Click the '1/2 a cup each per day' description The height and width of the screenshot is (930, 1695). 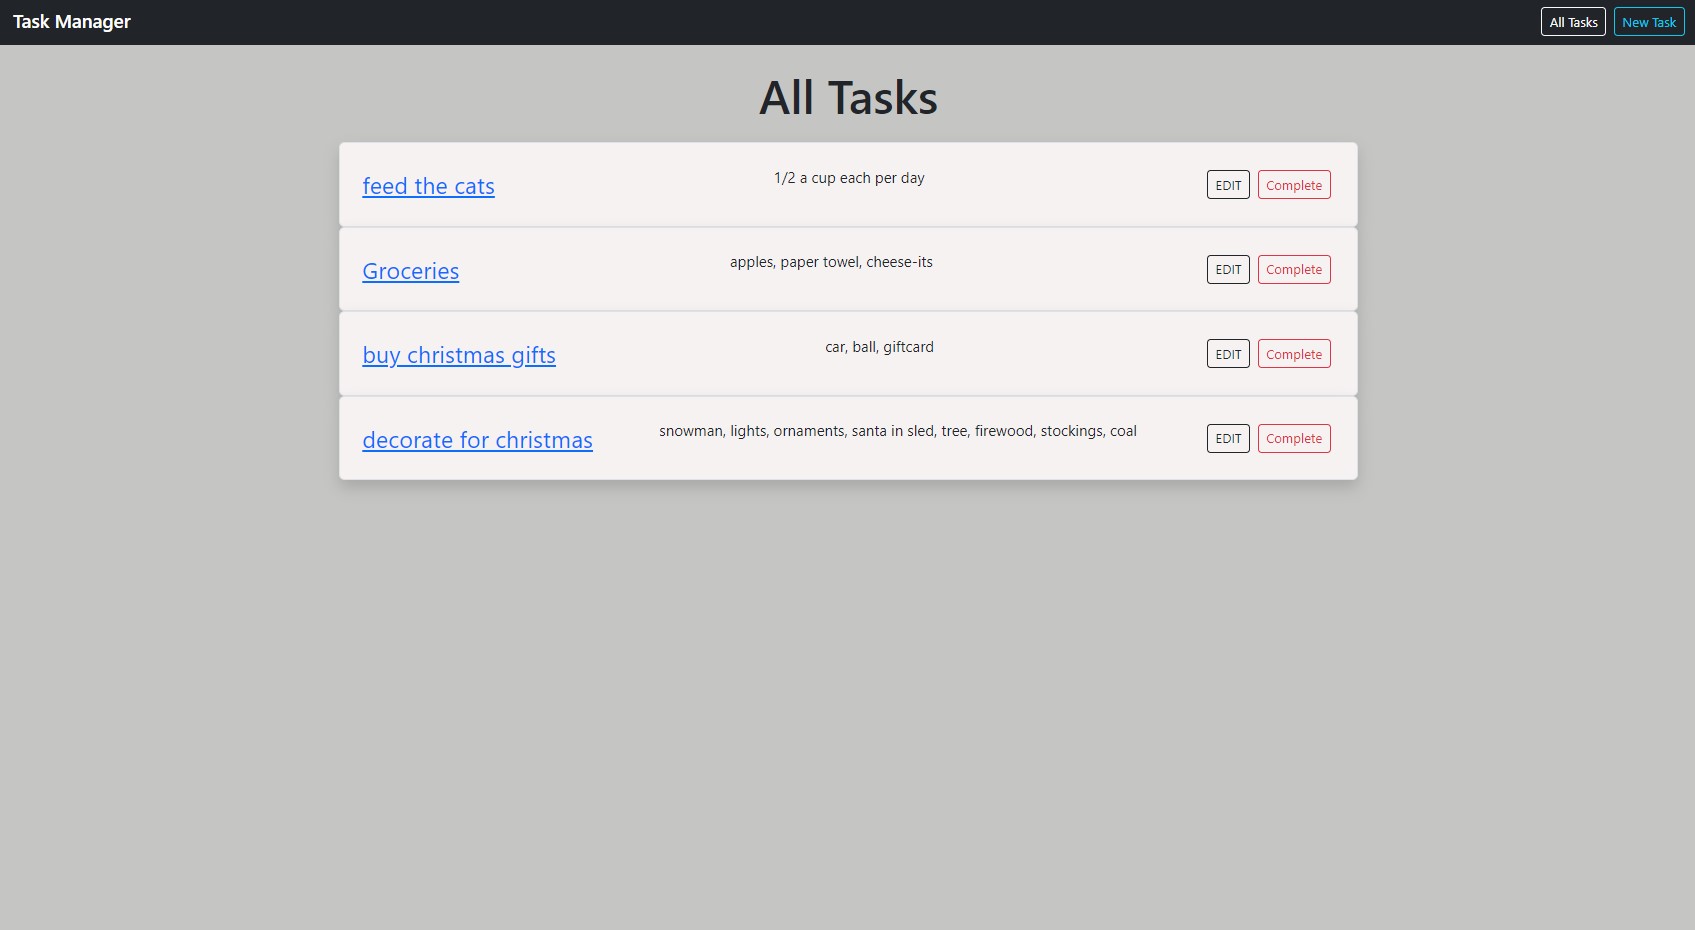coord(849,178)
